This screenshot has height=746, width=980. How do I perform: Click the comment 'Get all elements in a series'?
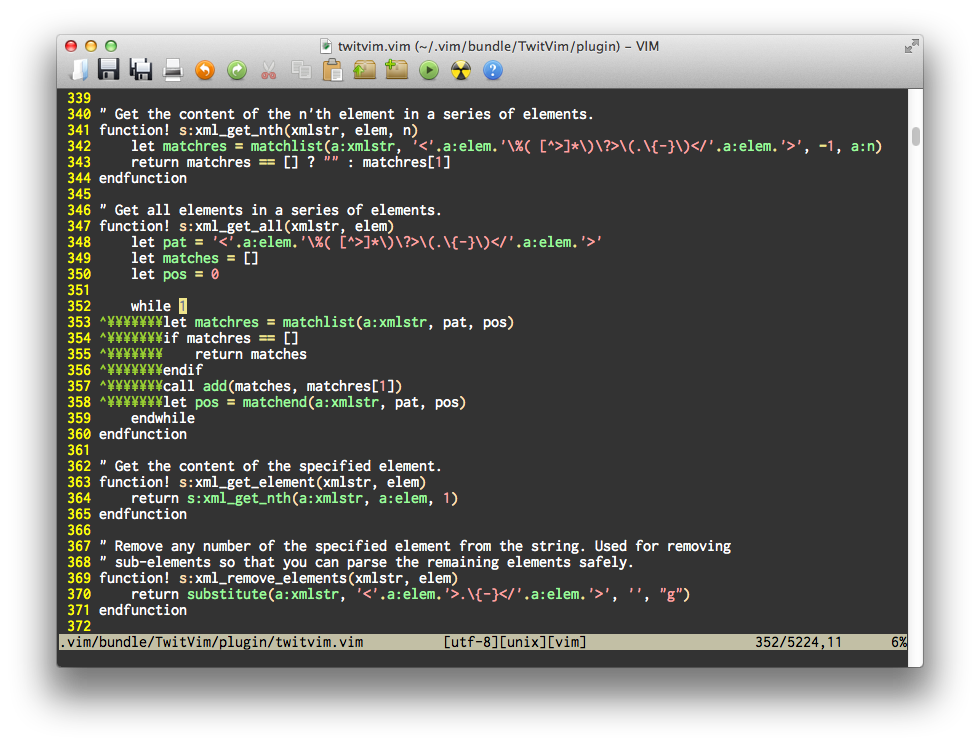coord(270,210)
